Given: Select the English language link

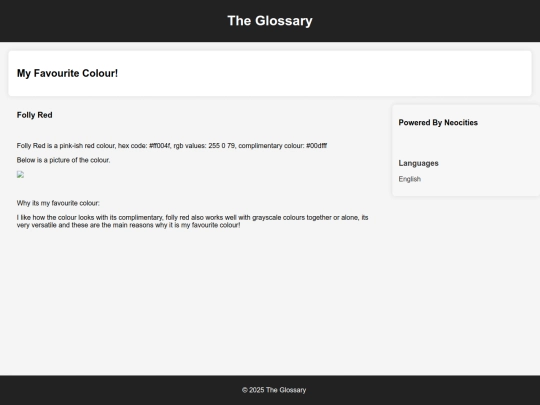Looking at the screenshot, I should click(x=409, y=179).
